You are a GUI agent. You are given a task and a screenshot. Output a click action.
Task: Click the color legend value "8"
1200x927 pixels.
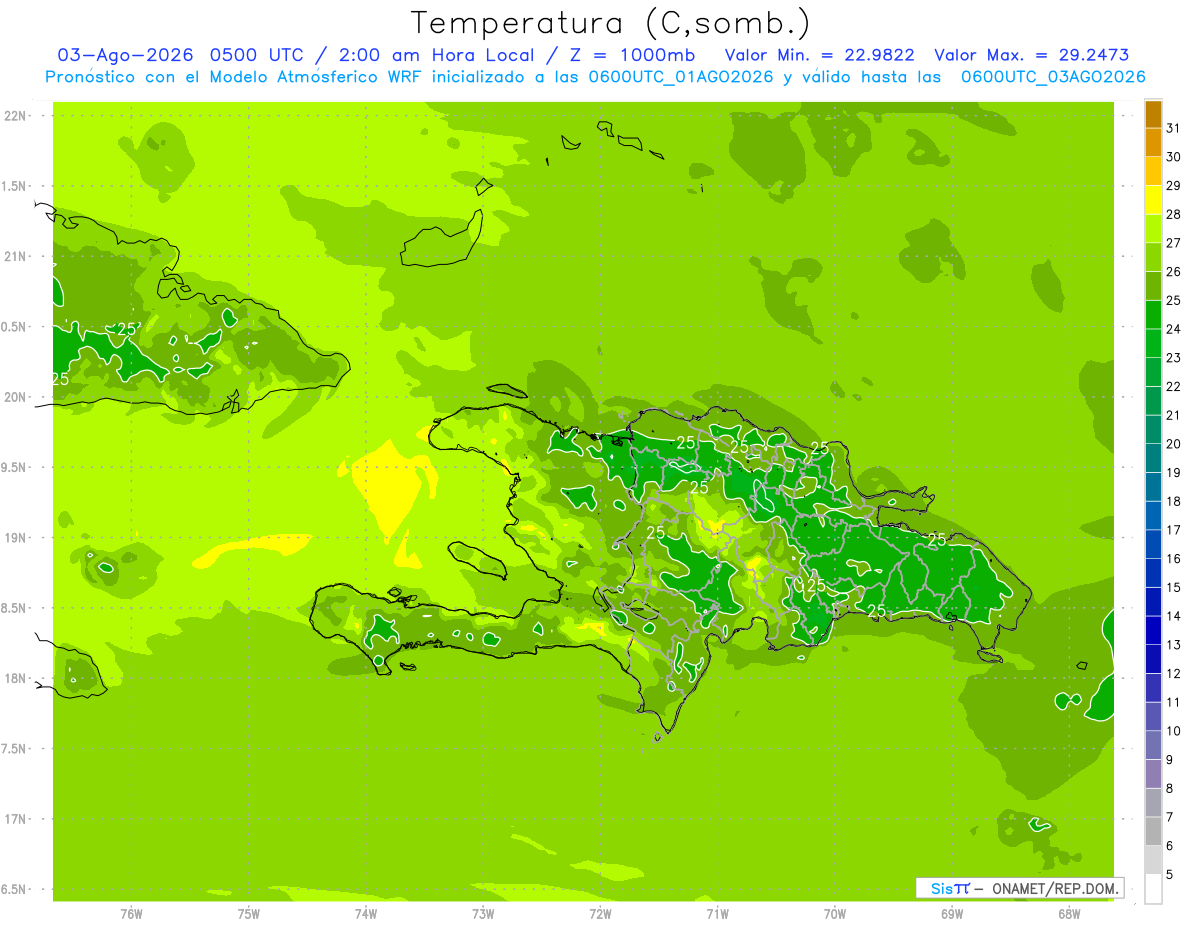tap(1170, 789)
